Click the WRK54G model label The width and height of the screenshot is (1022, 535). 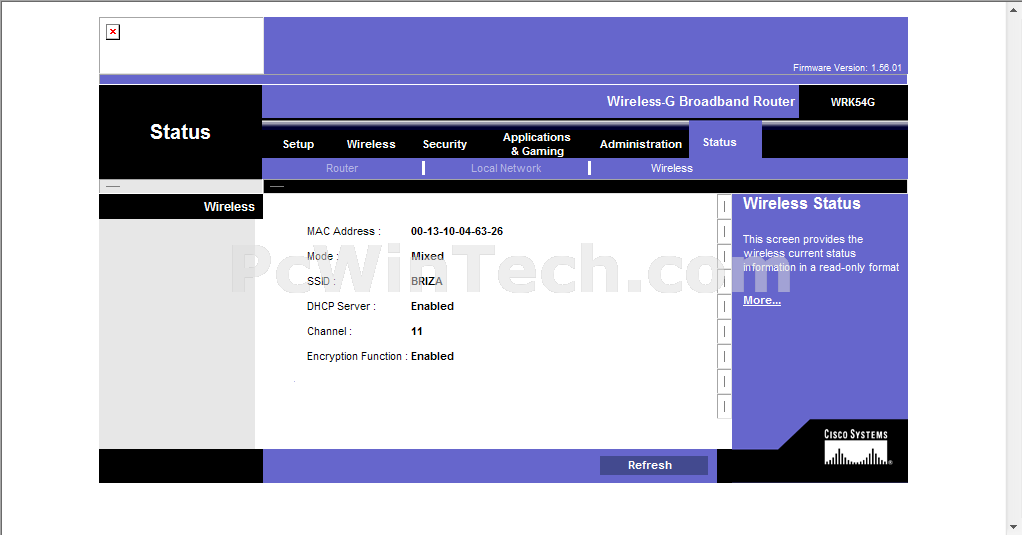pyautogui.click(x=853, y=102)
